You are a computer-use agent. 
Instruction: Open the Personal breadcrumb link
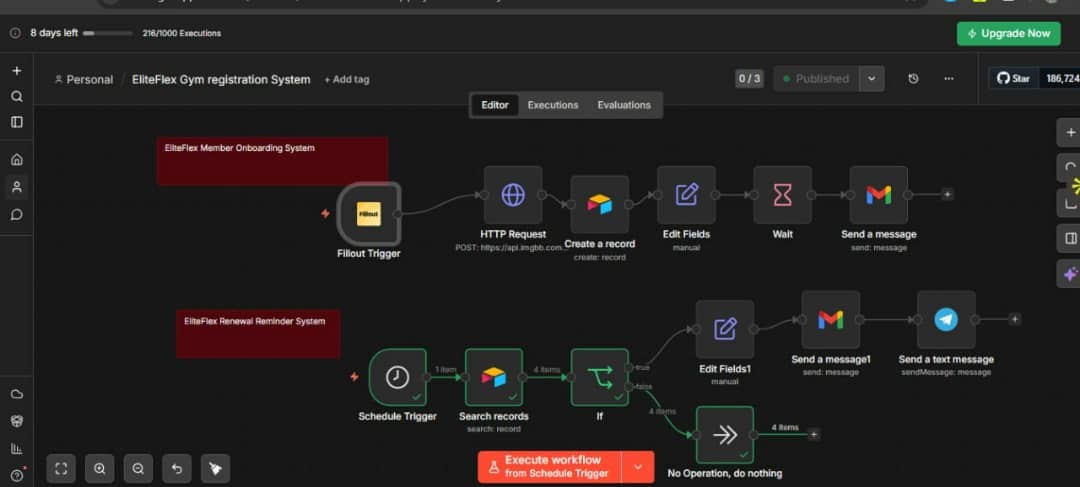[83, 79]
